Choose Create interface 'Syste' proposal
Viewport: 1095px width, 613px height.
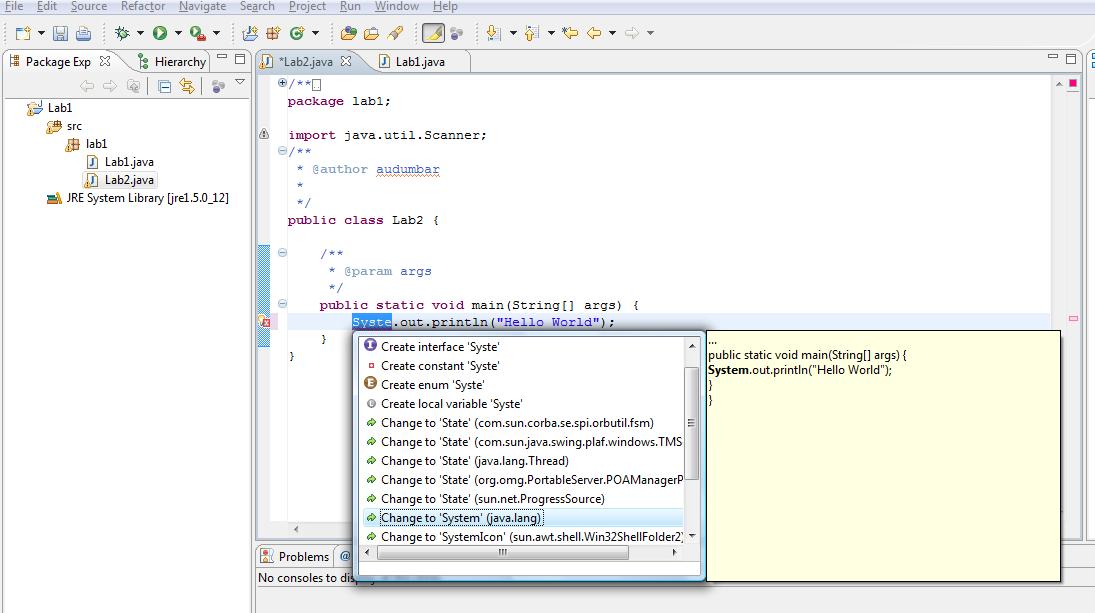[523, 346]
